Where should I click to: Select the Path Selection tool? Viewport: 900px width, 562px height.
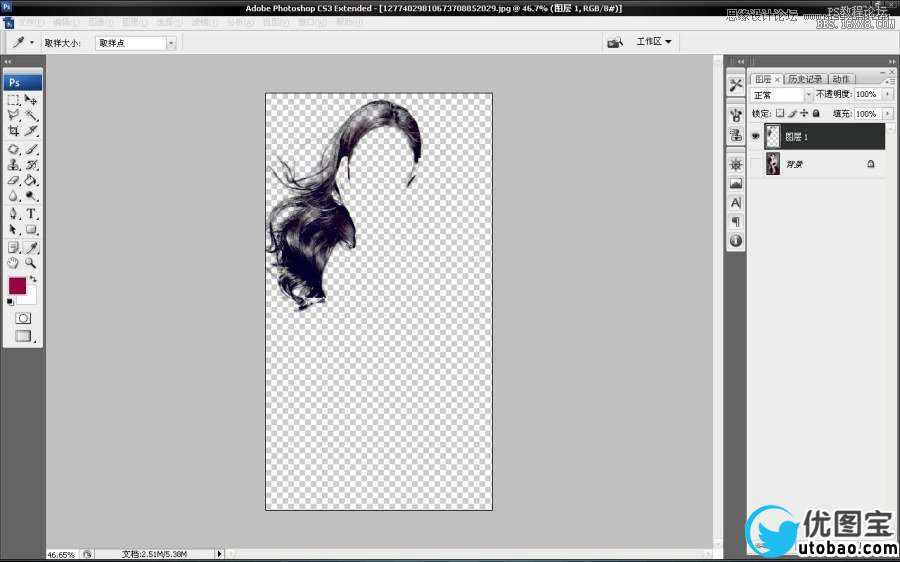[x=14, y=230]
